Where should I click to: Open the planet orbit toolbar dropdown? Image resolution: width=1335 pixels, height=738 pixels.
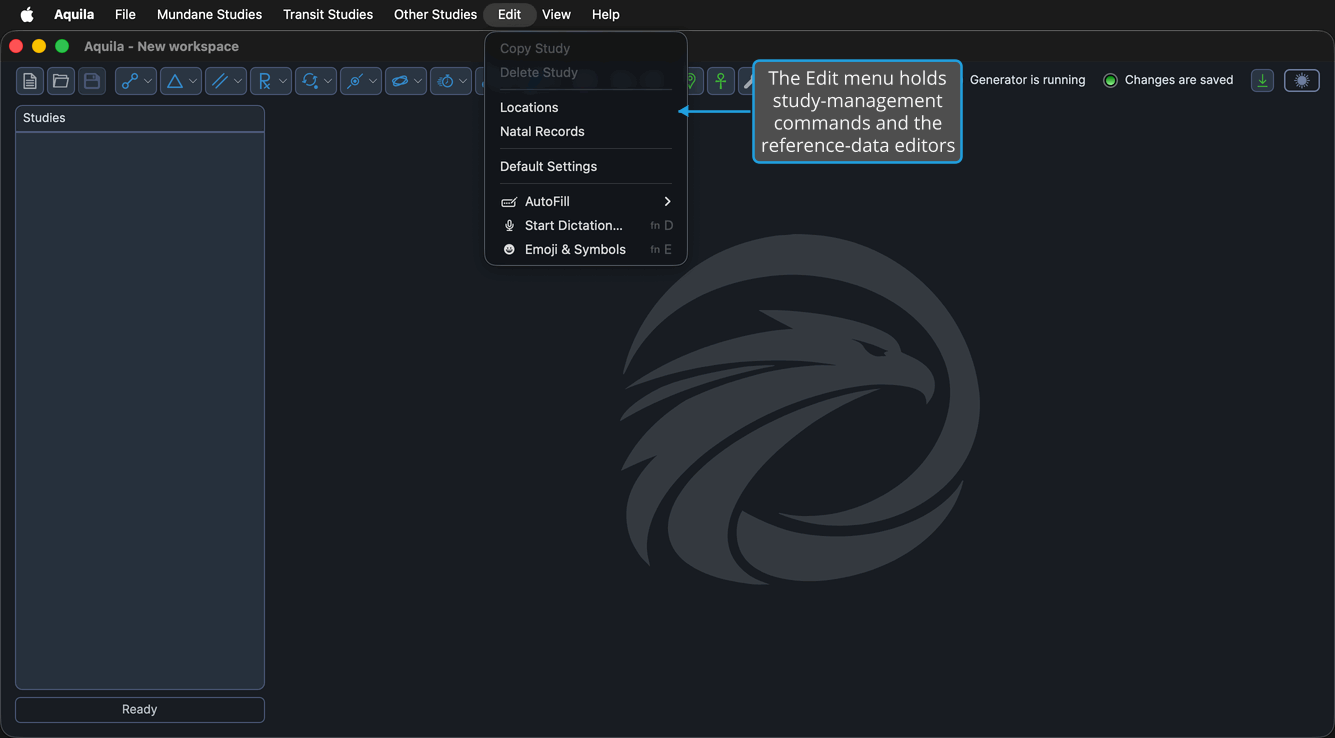(x=406, y=81)
